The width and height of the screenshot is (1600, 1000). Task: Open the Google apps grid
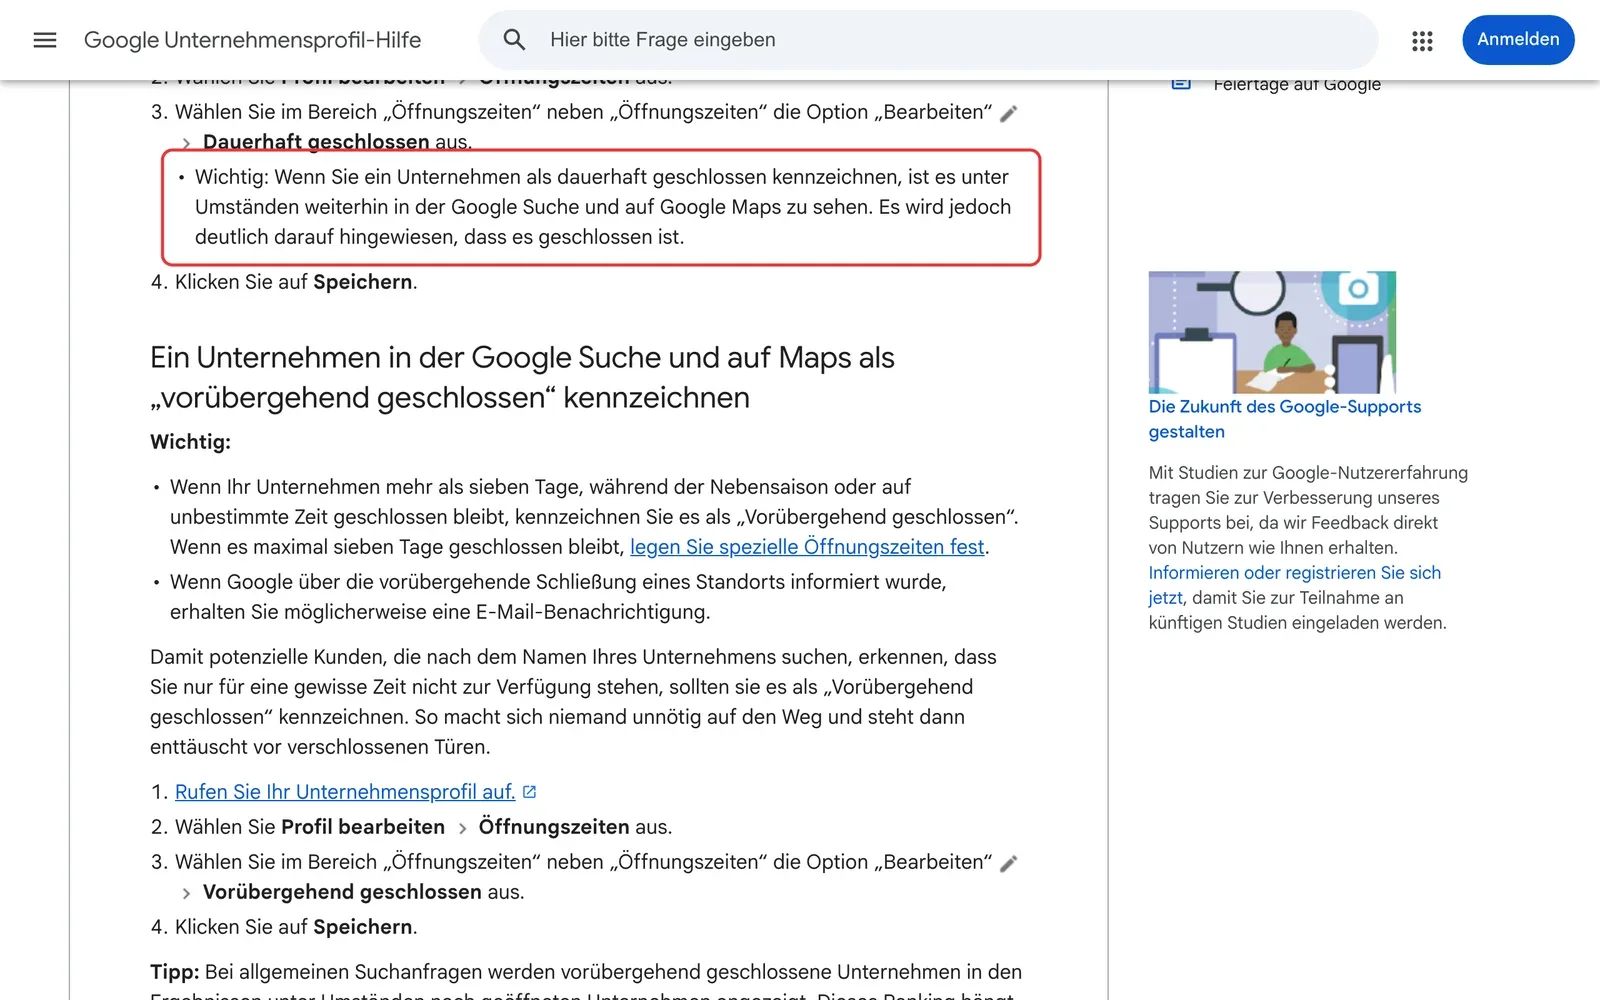[x=1422, y=40]
